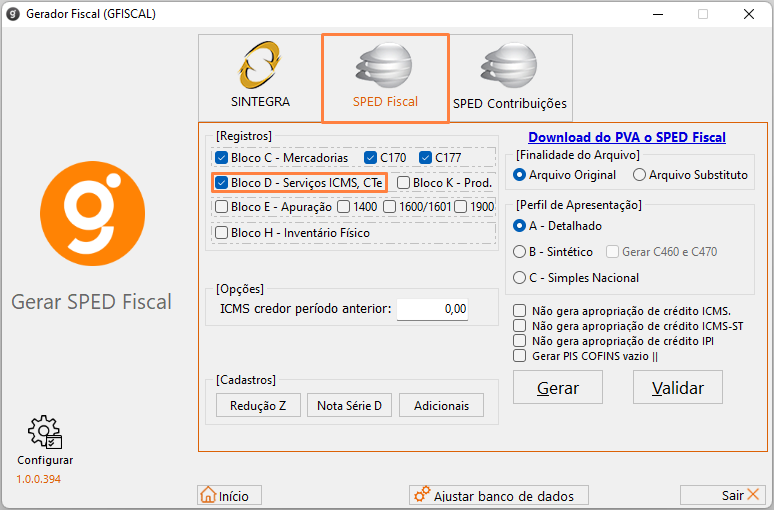The width and height of the screenshot is (774, 510).
Task: Open Configurar gear icon
Action: 44,432
